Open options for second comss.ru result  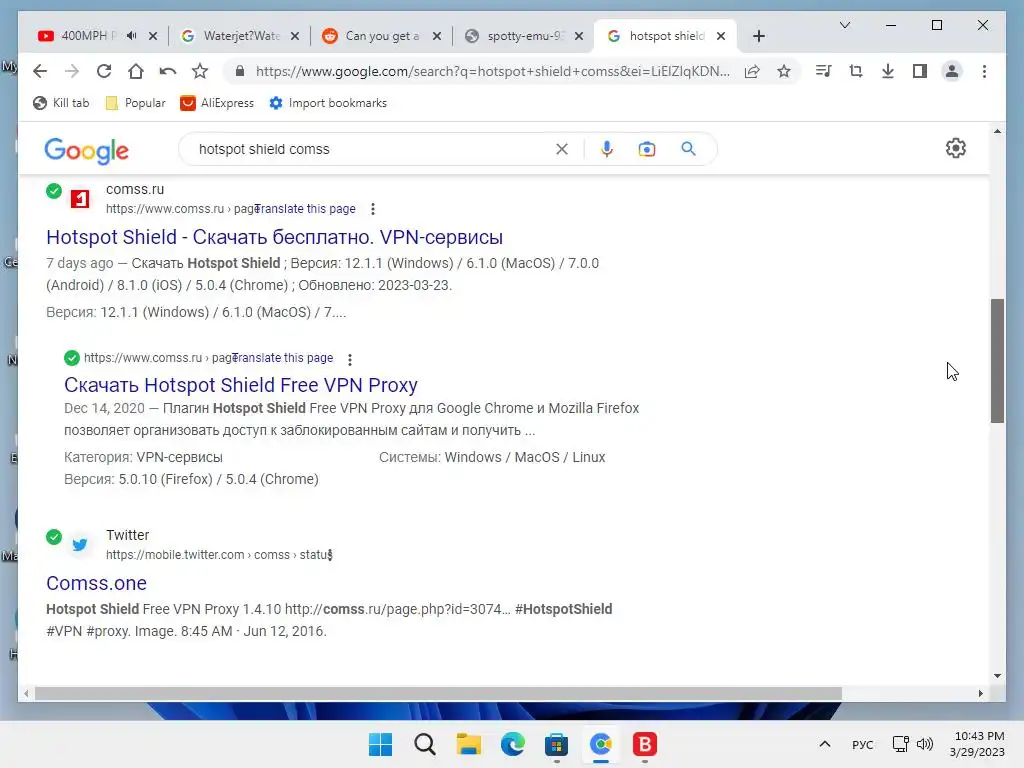pos(350,359)
